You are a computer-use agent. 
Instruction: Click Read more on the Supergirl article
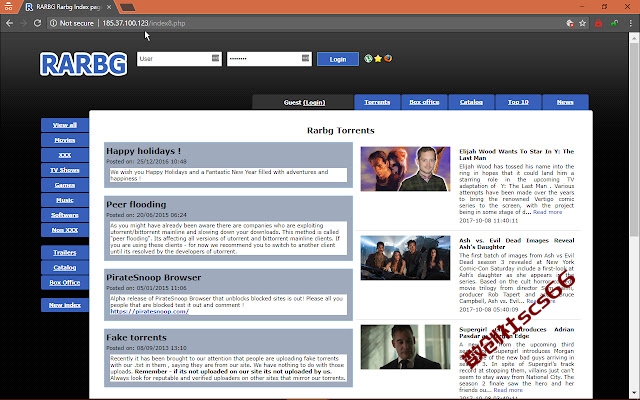[x=508, y=390]
